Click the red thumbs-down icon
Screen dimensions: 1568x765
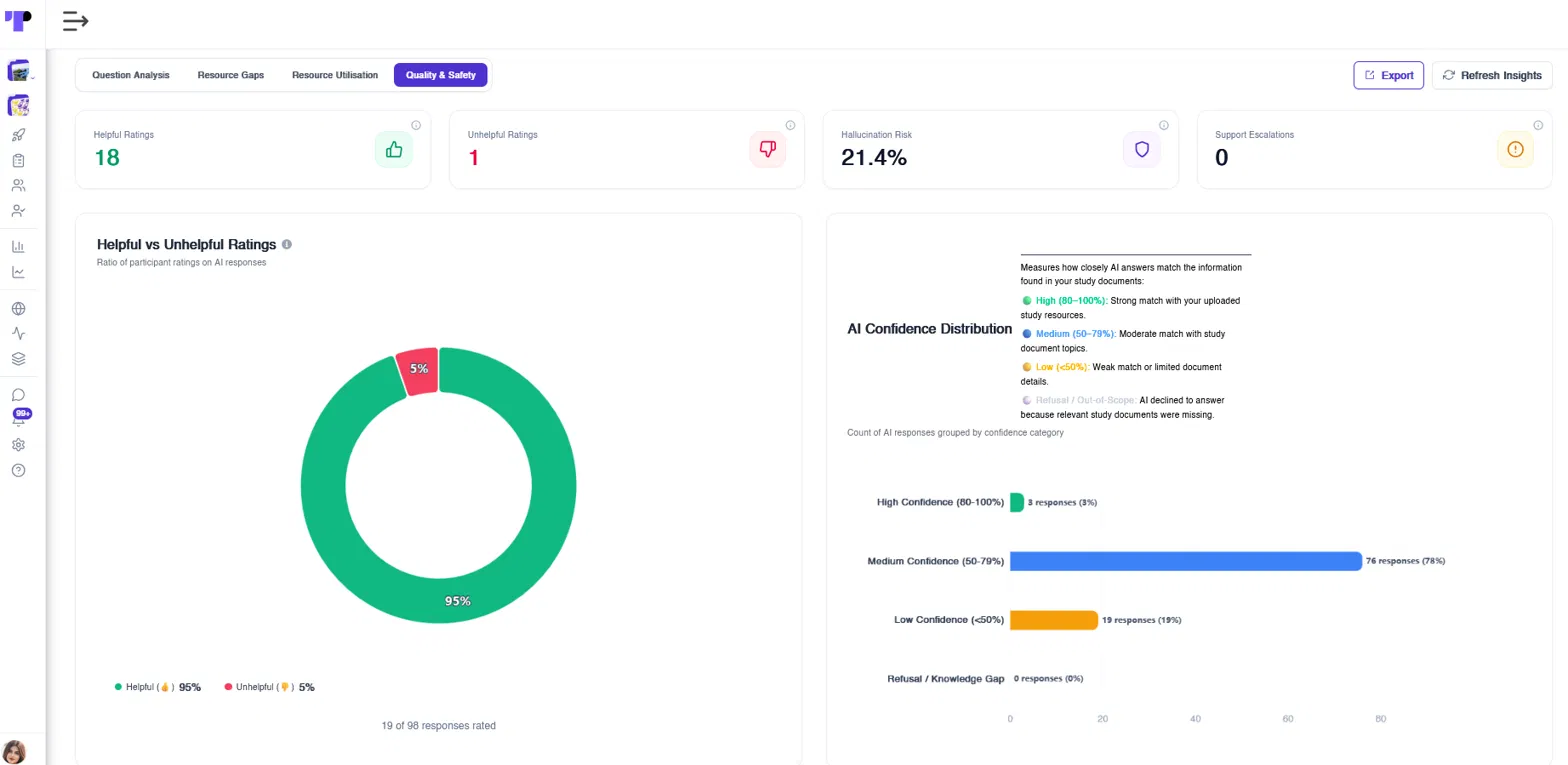pos(767,149)
